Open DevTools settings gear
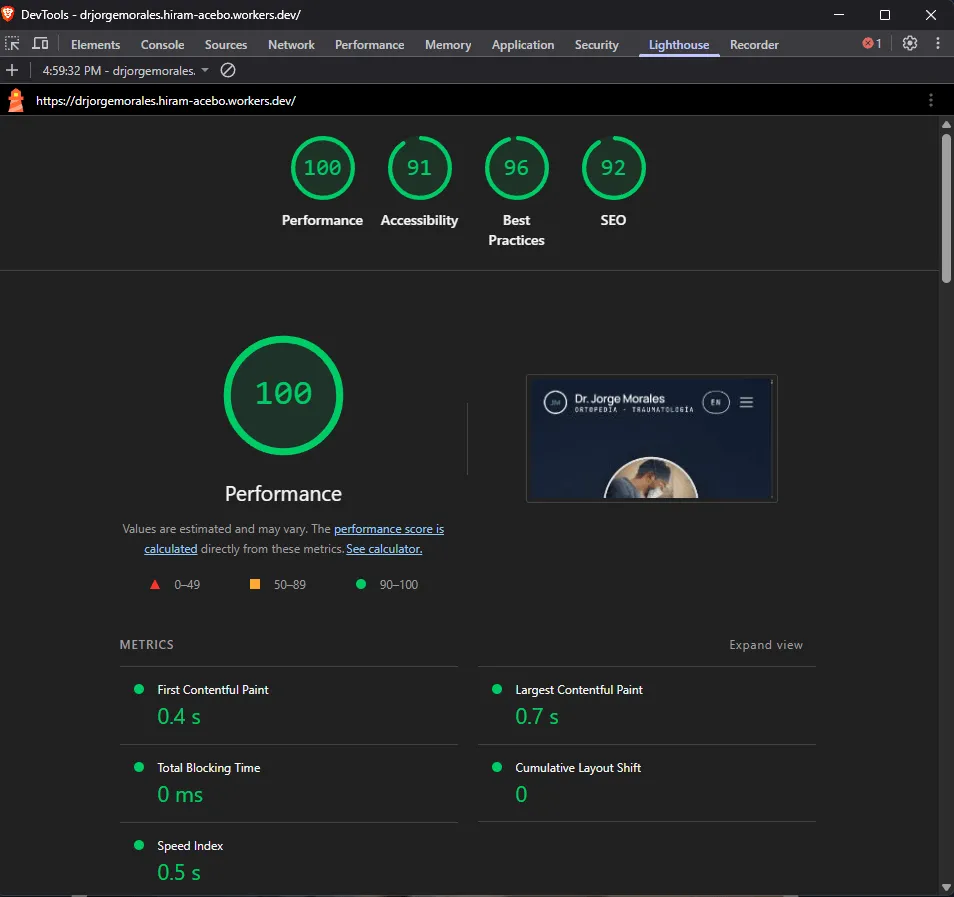The image size is (954, 897). (910, 43)
